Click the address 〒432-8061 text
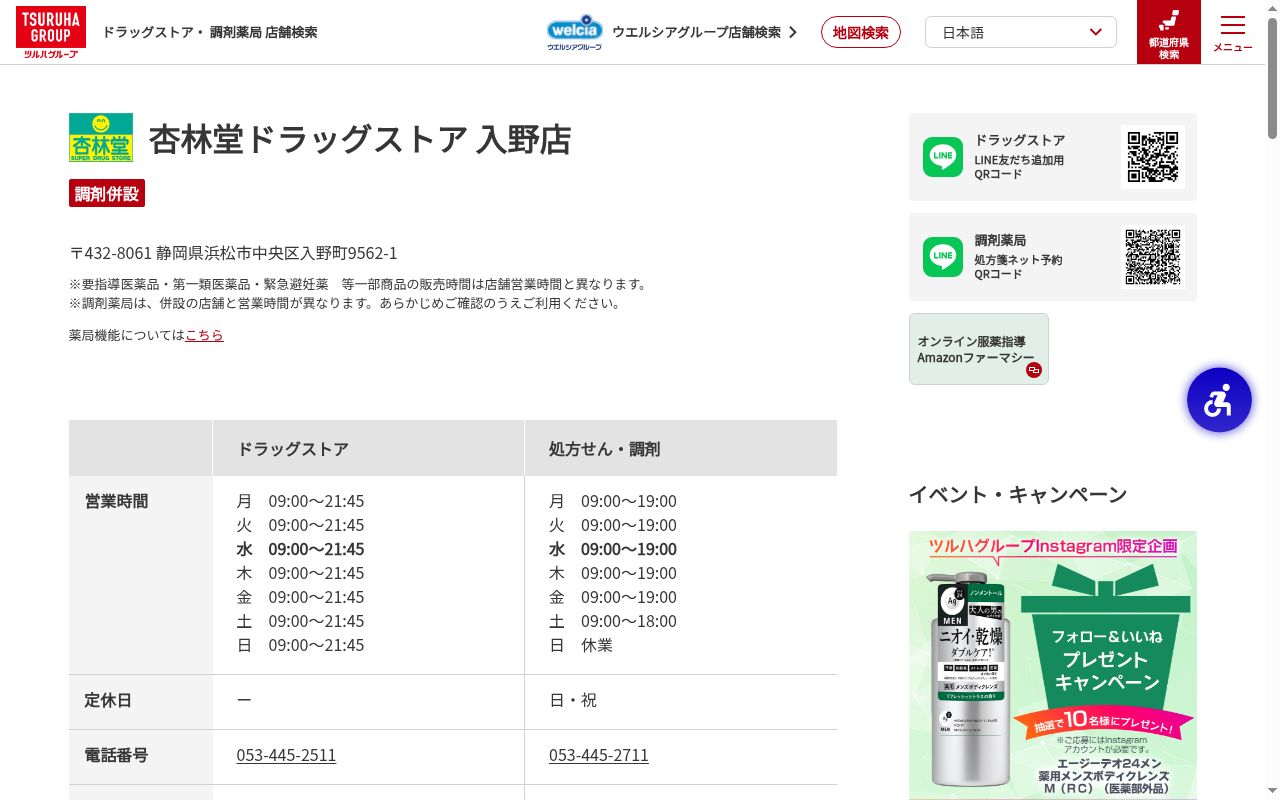The width and height of the screenshot is (1280, 800). 233,253
